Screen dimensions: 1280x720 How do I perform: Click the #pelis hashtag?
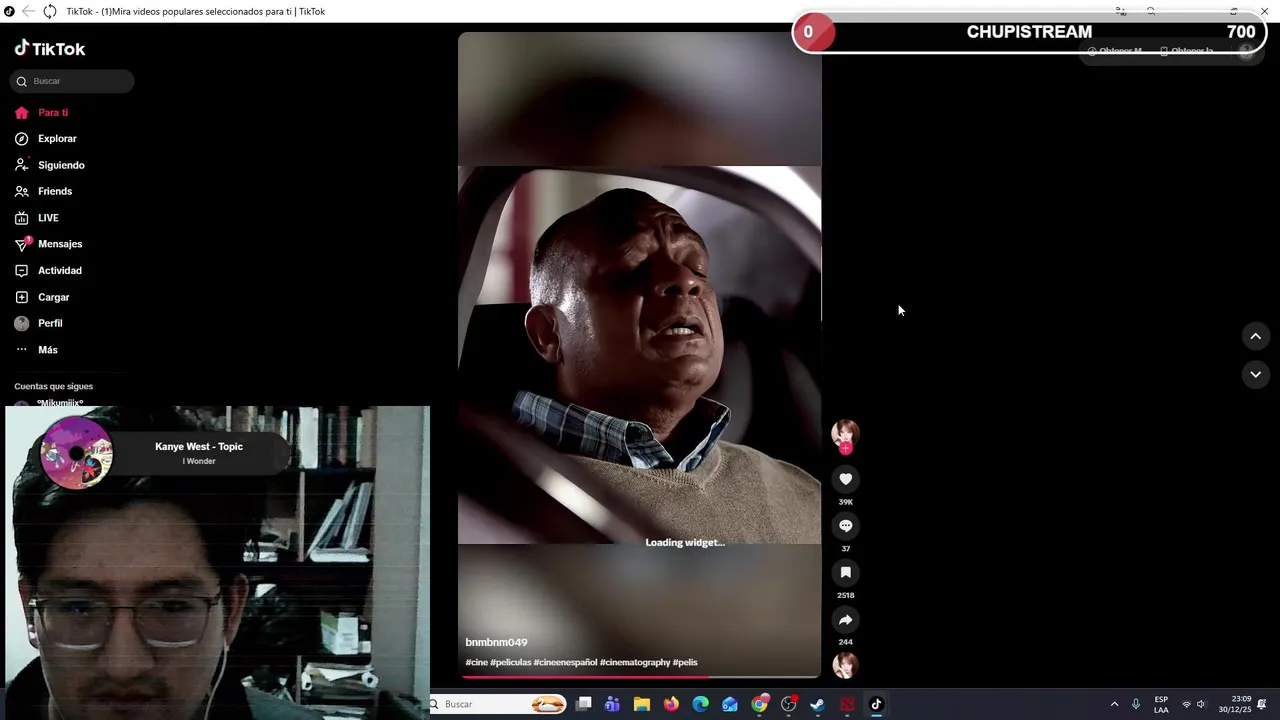(x=685, y=662)
